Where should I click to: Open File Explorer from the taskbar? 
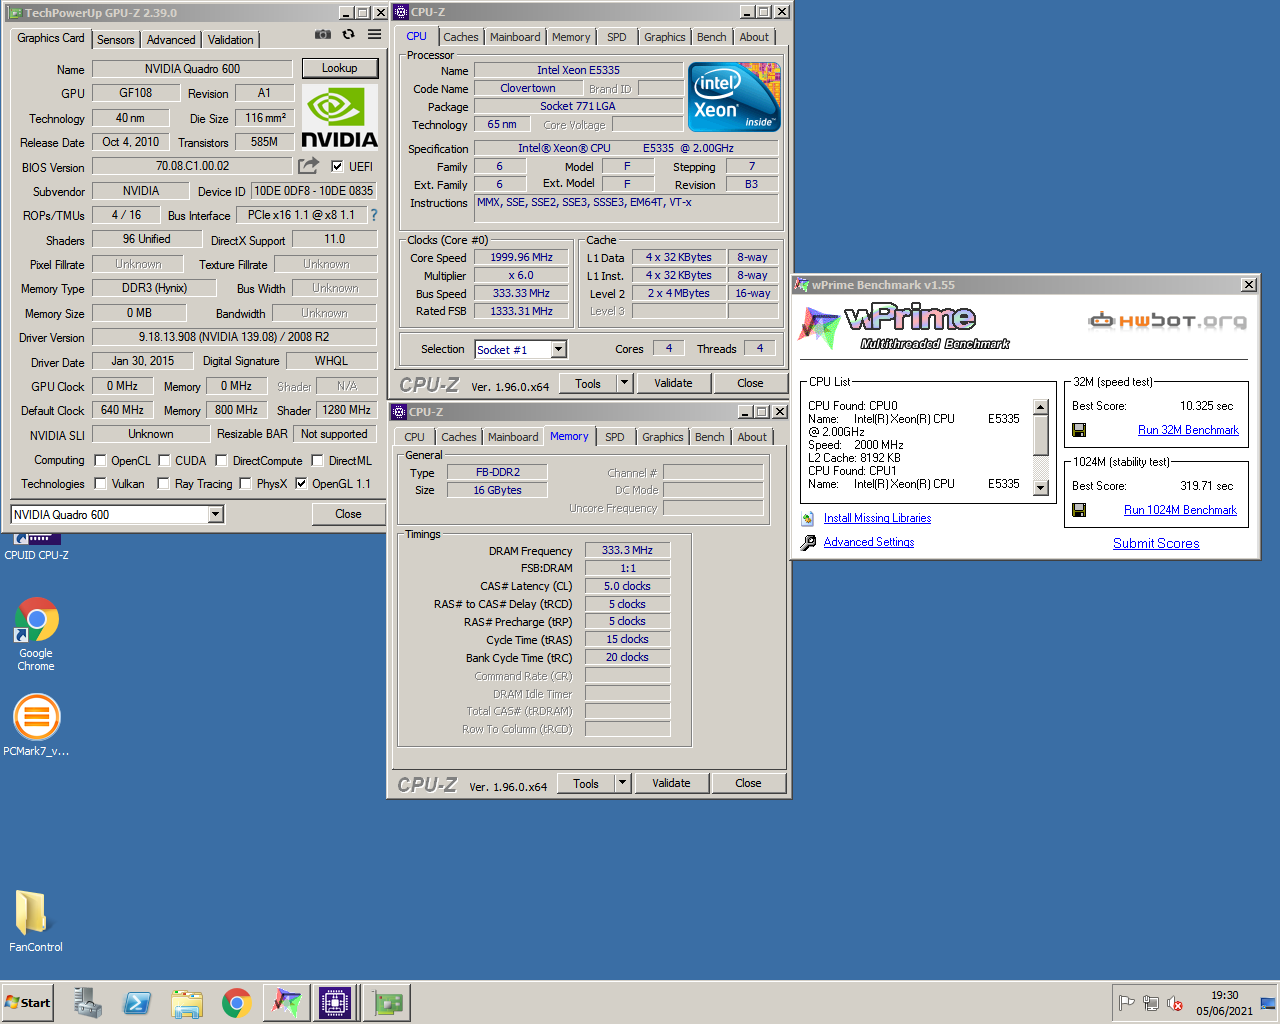(187, 1003)
